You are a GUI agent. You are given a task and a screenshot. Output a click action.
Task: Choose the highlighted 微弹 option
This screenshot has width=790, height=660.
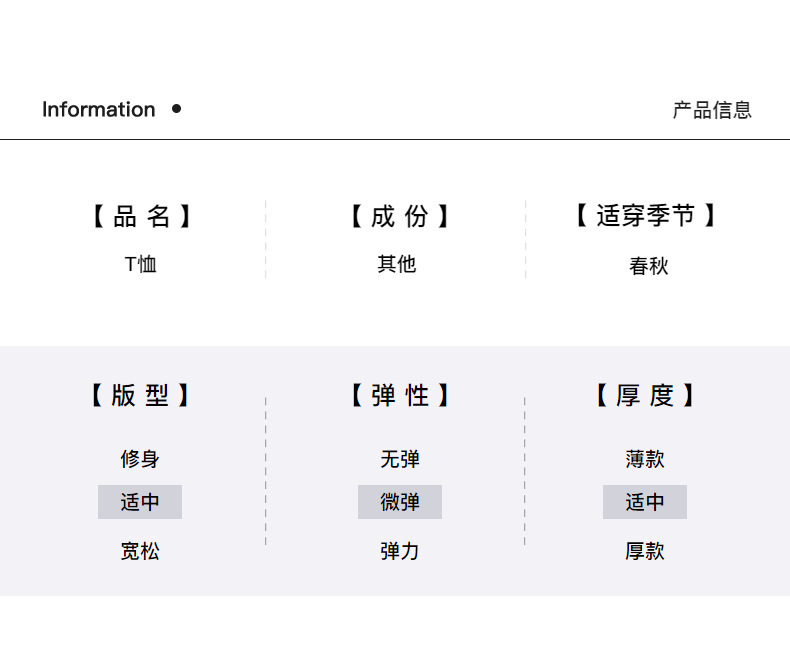(399, 502)
